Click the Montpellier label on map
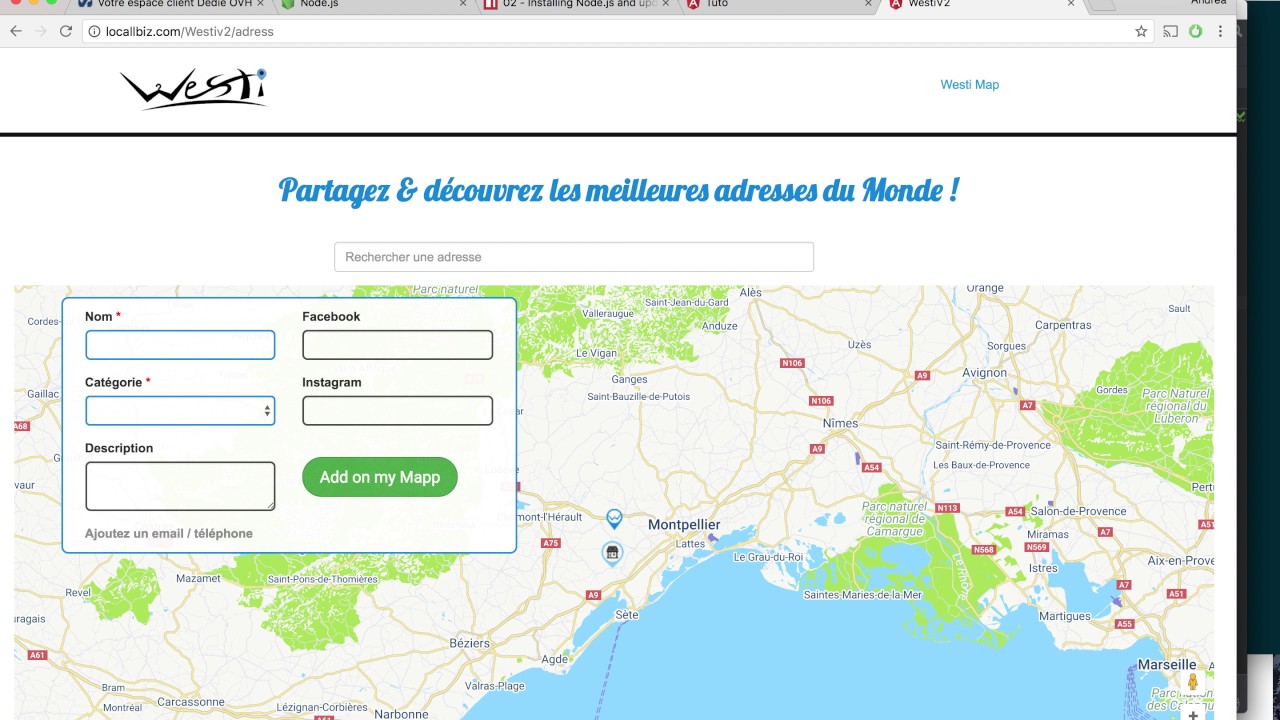This screenshot has width=1280, height=720. pyautogui.click(x=684, y=525)
